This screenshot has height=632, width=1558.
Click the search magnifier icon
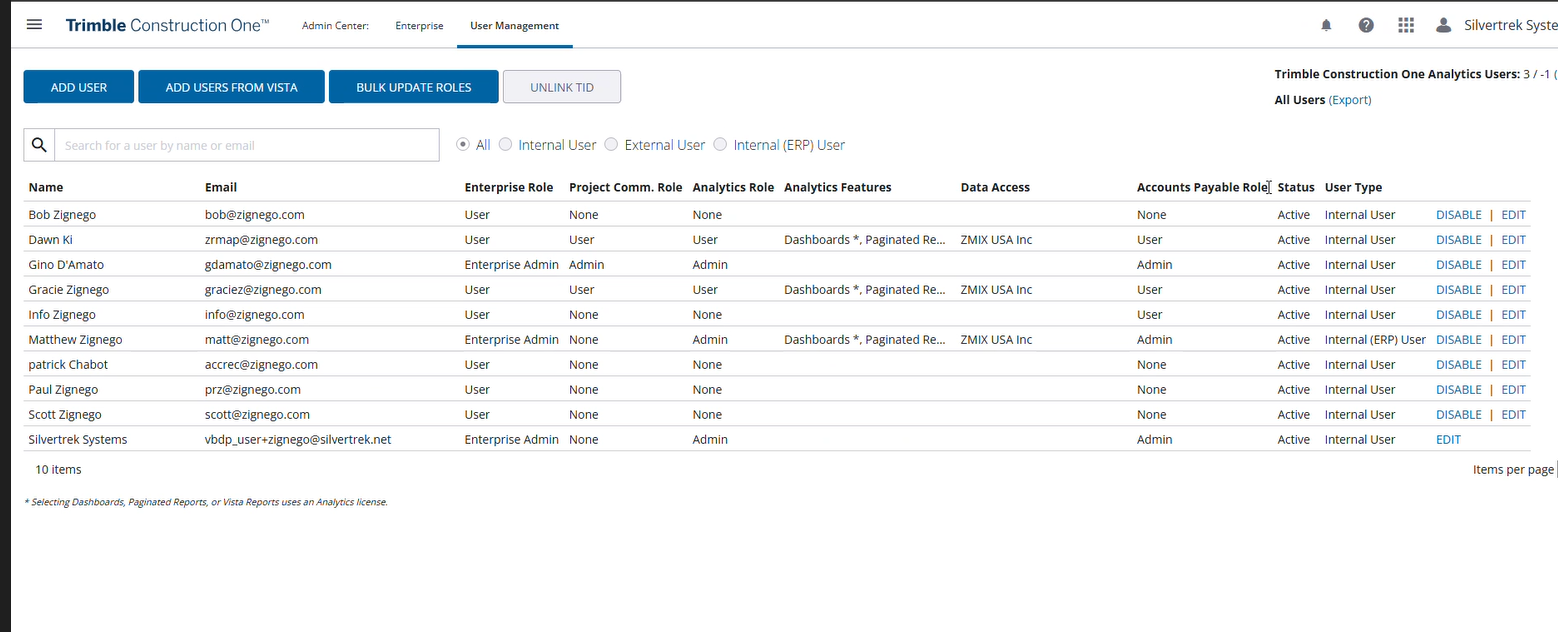pyautogui.click(x=39, y=145)
